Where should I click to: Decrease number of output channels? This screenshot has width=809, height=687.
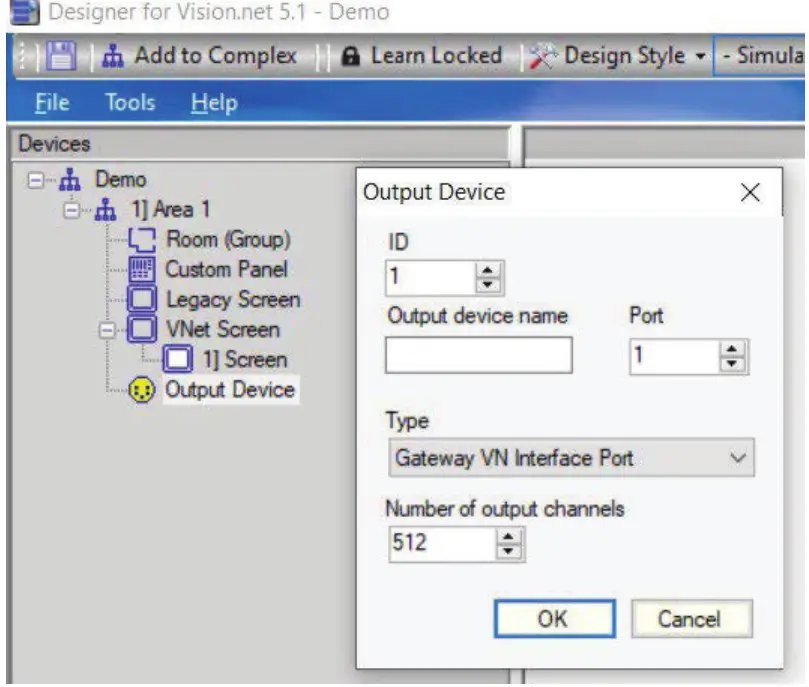(509, 551)
